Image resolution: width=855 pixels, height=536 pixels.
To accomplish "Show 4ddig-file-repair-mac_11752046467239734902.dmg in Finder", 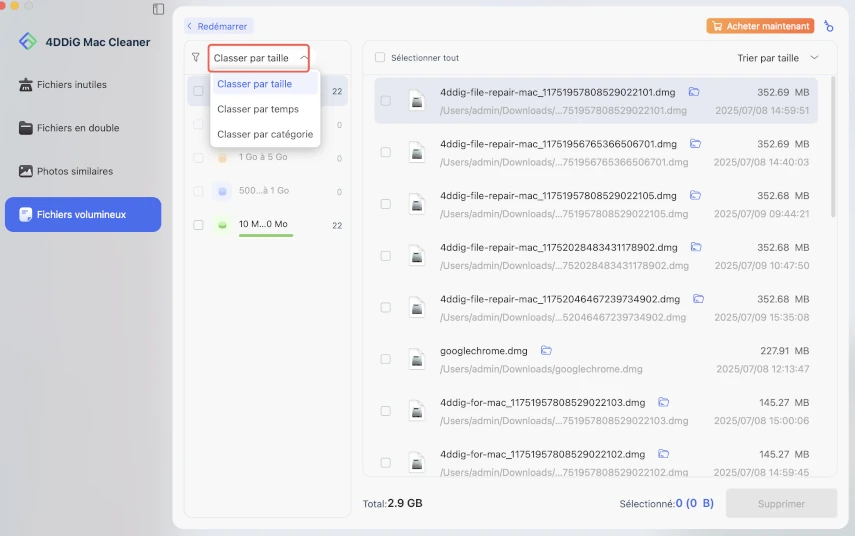I will [x=699, y=299].
